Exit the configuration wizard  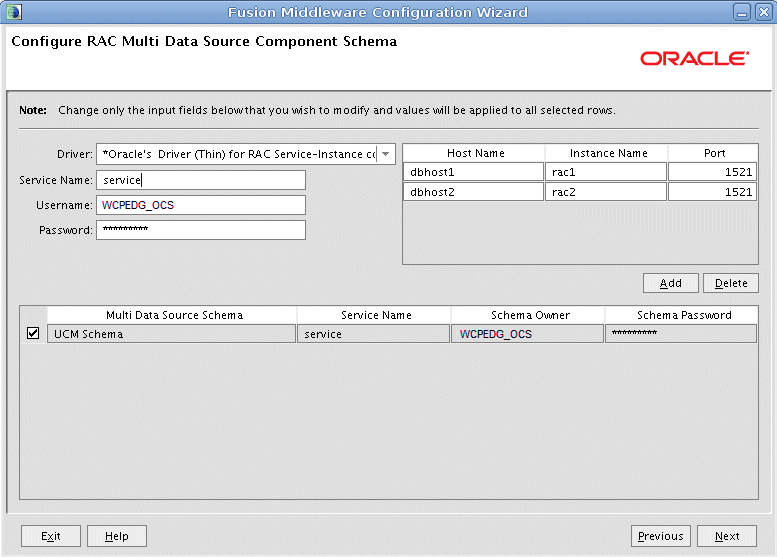pos(51,536)
